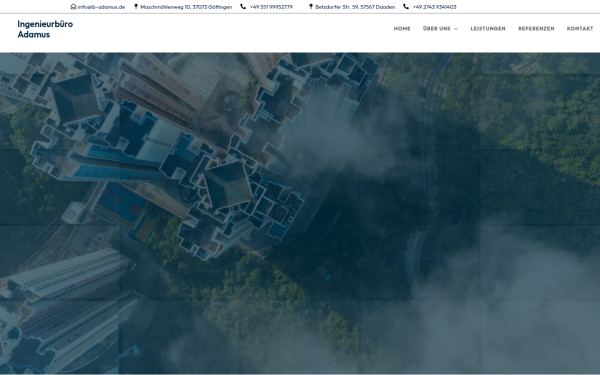600x375 pixels.
Task: Call the +49 551 Göttingen phone number
Action: pos(271,7)
